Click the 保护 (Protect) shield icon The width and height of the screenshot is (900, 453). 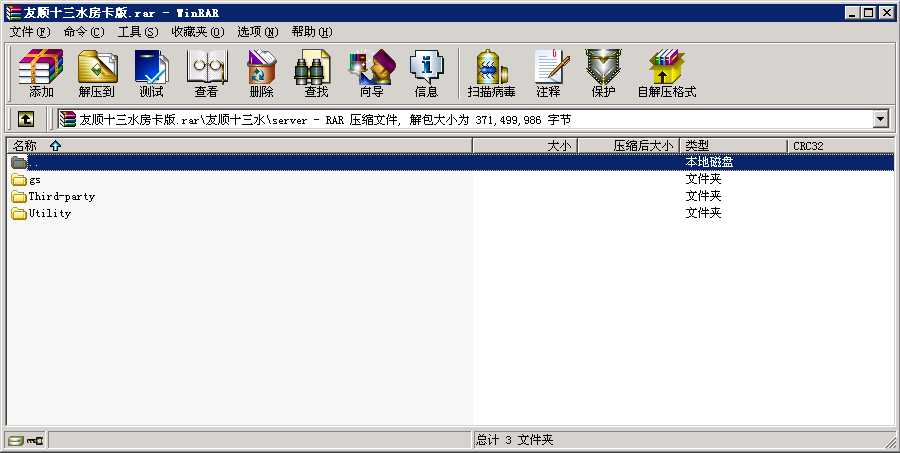pyautogui.click(x=603, y=73)
